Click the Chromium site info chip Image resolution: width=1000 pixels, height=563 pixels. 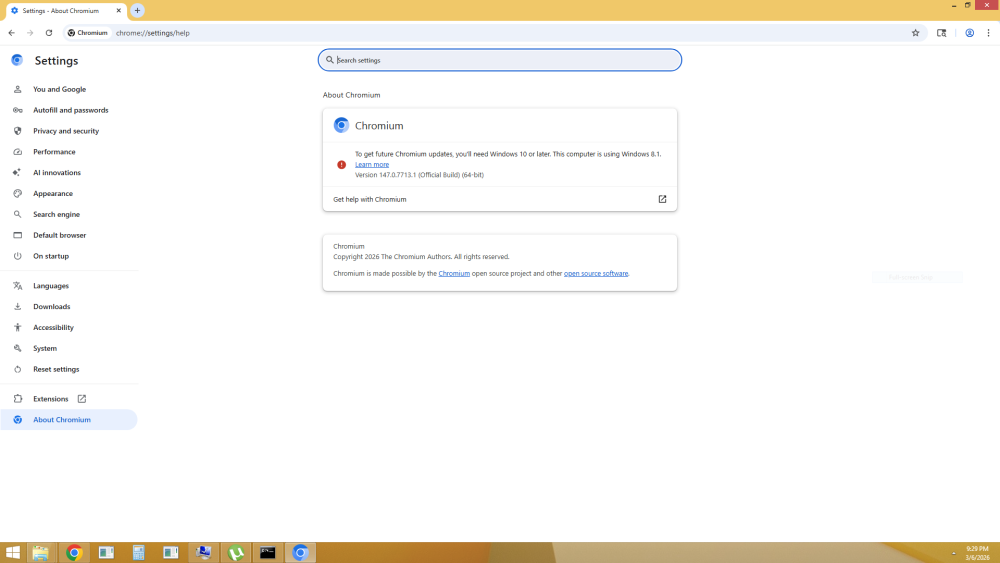tap(88, 33)
